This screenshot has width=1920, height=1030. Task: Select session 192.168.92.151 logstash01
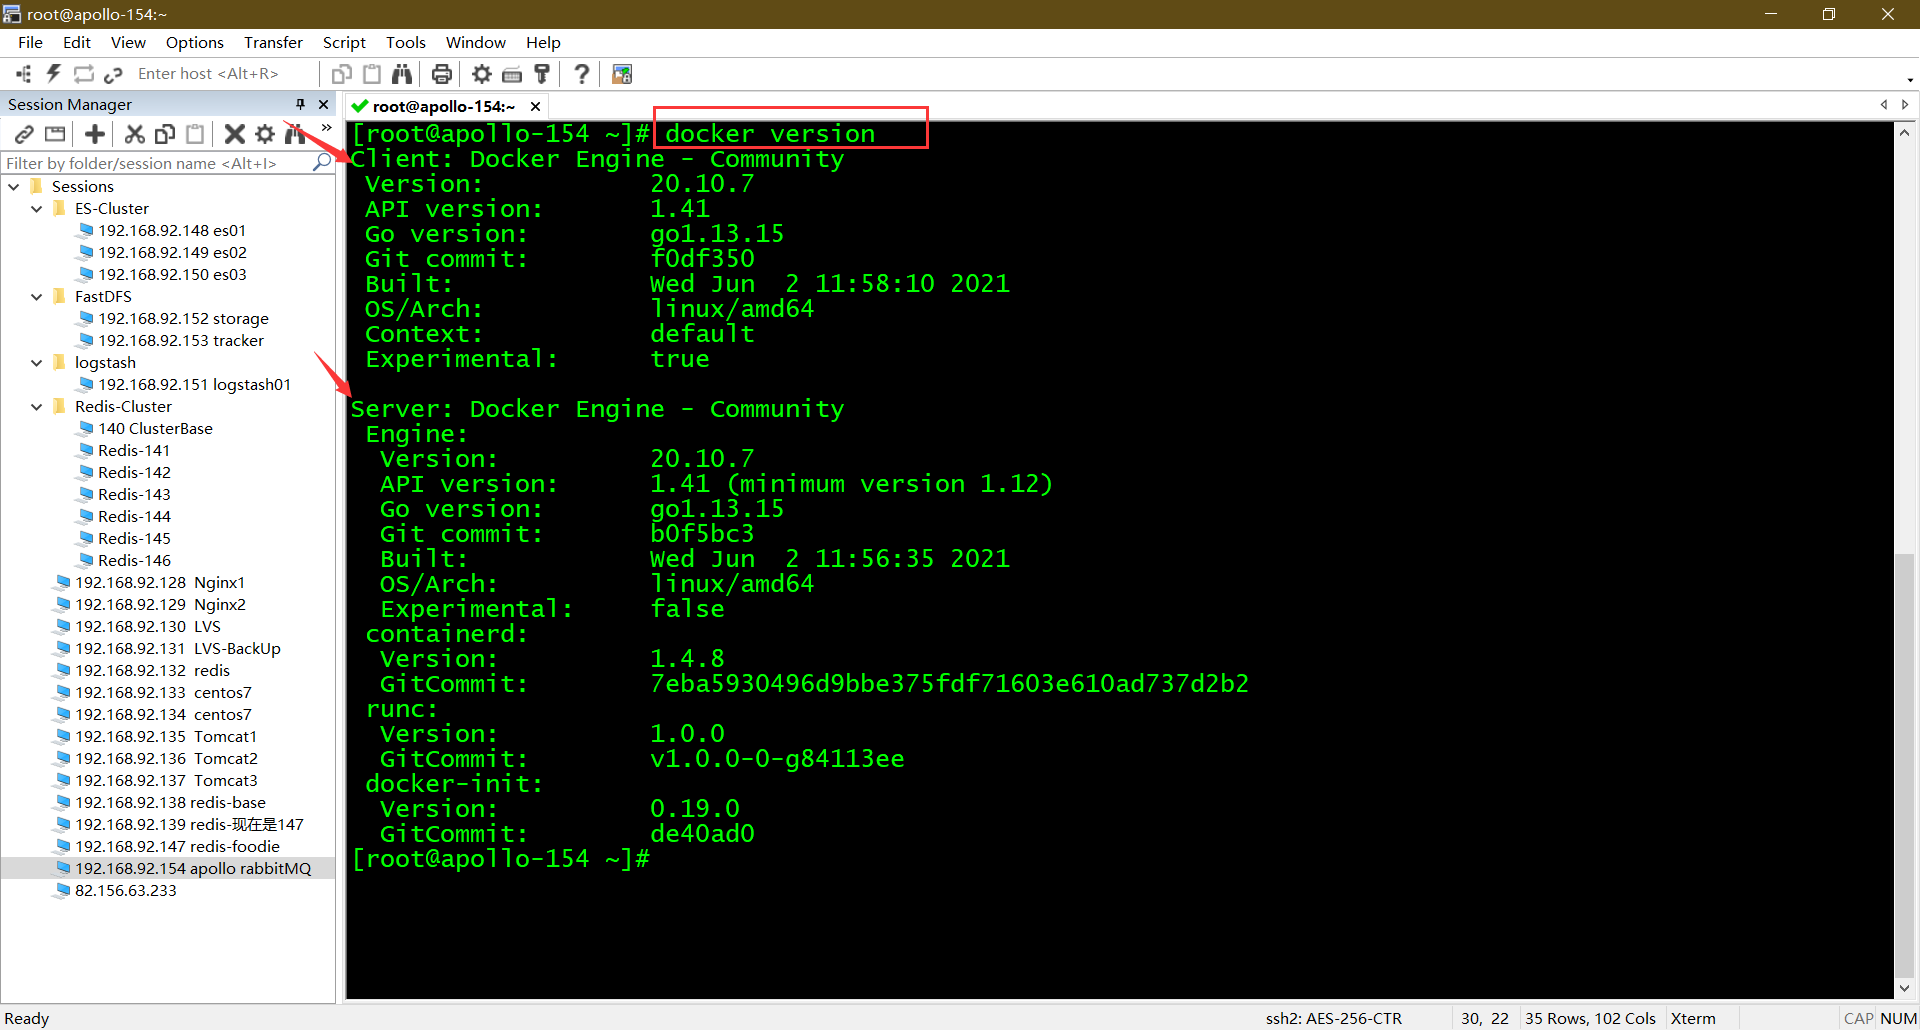(194, 385)
